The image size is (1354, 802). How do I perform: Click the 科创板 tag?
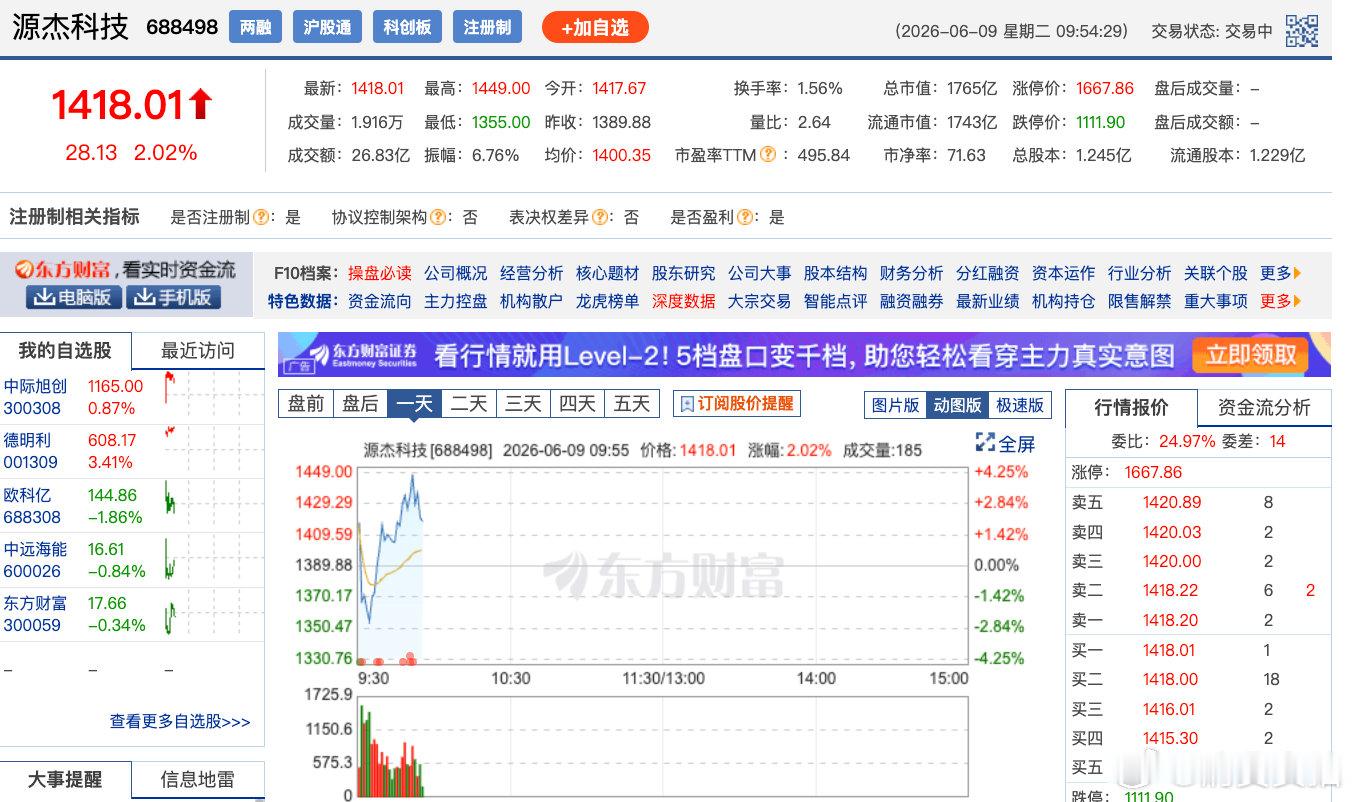407,27
